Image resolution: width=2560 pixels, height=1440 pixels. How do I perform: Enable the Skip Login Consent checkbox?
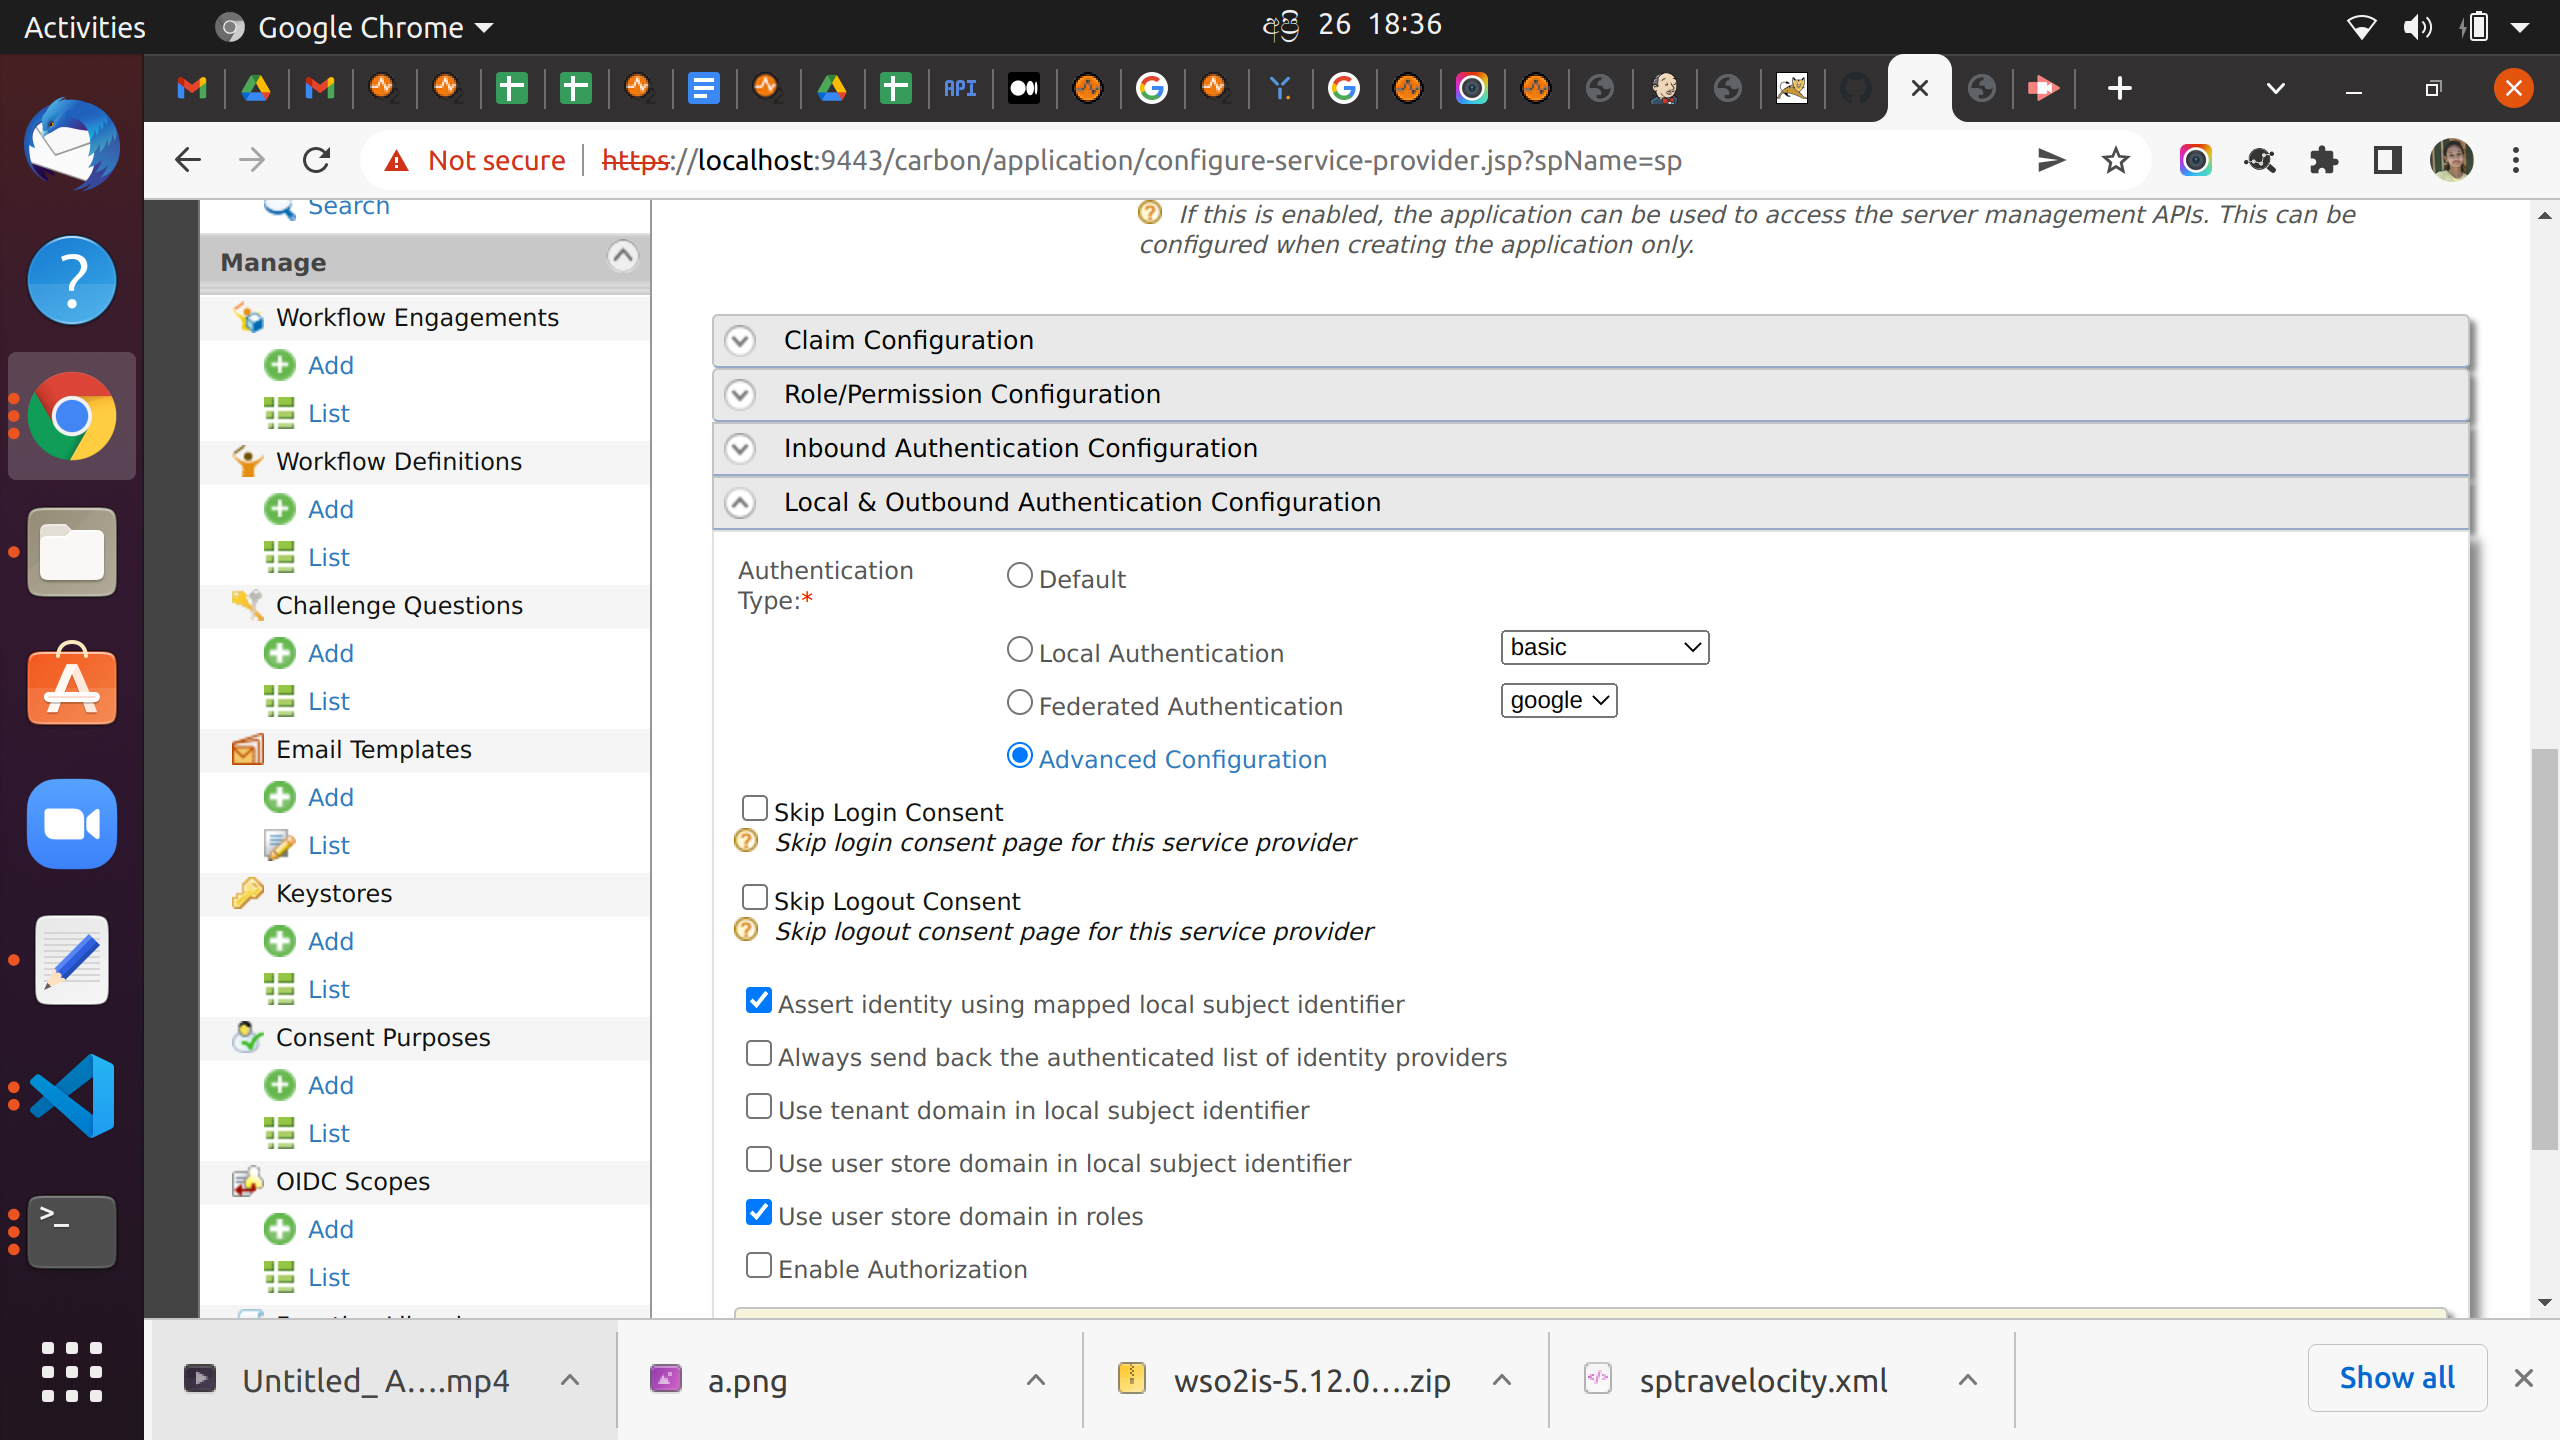coord(756,808)
